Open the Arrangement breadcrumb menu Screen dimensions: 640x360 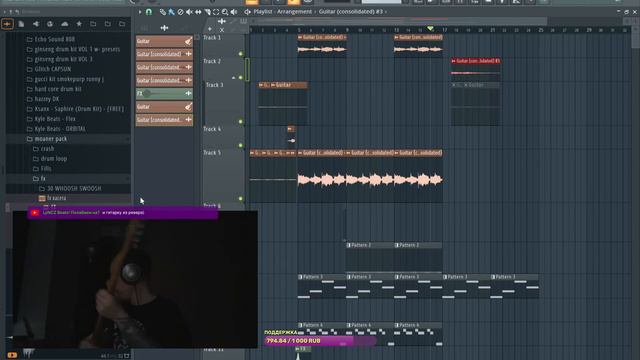294,12
